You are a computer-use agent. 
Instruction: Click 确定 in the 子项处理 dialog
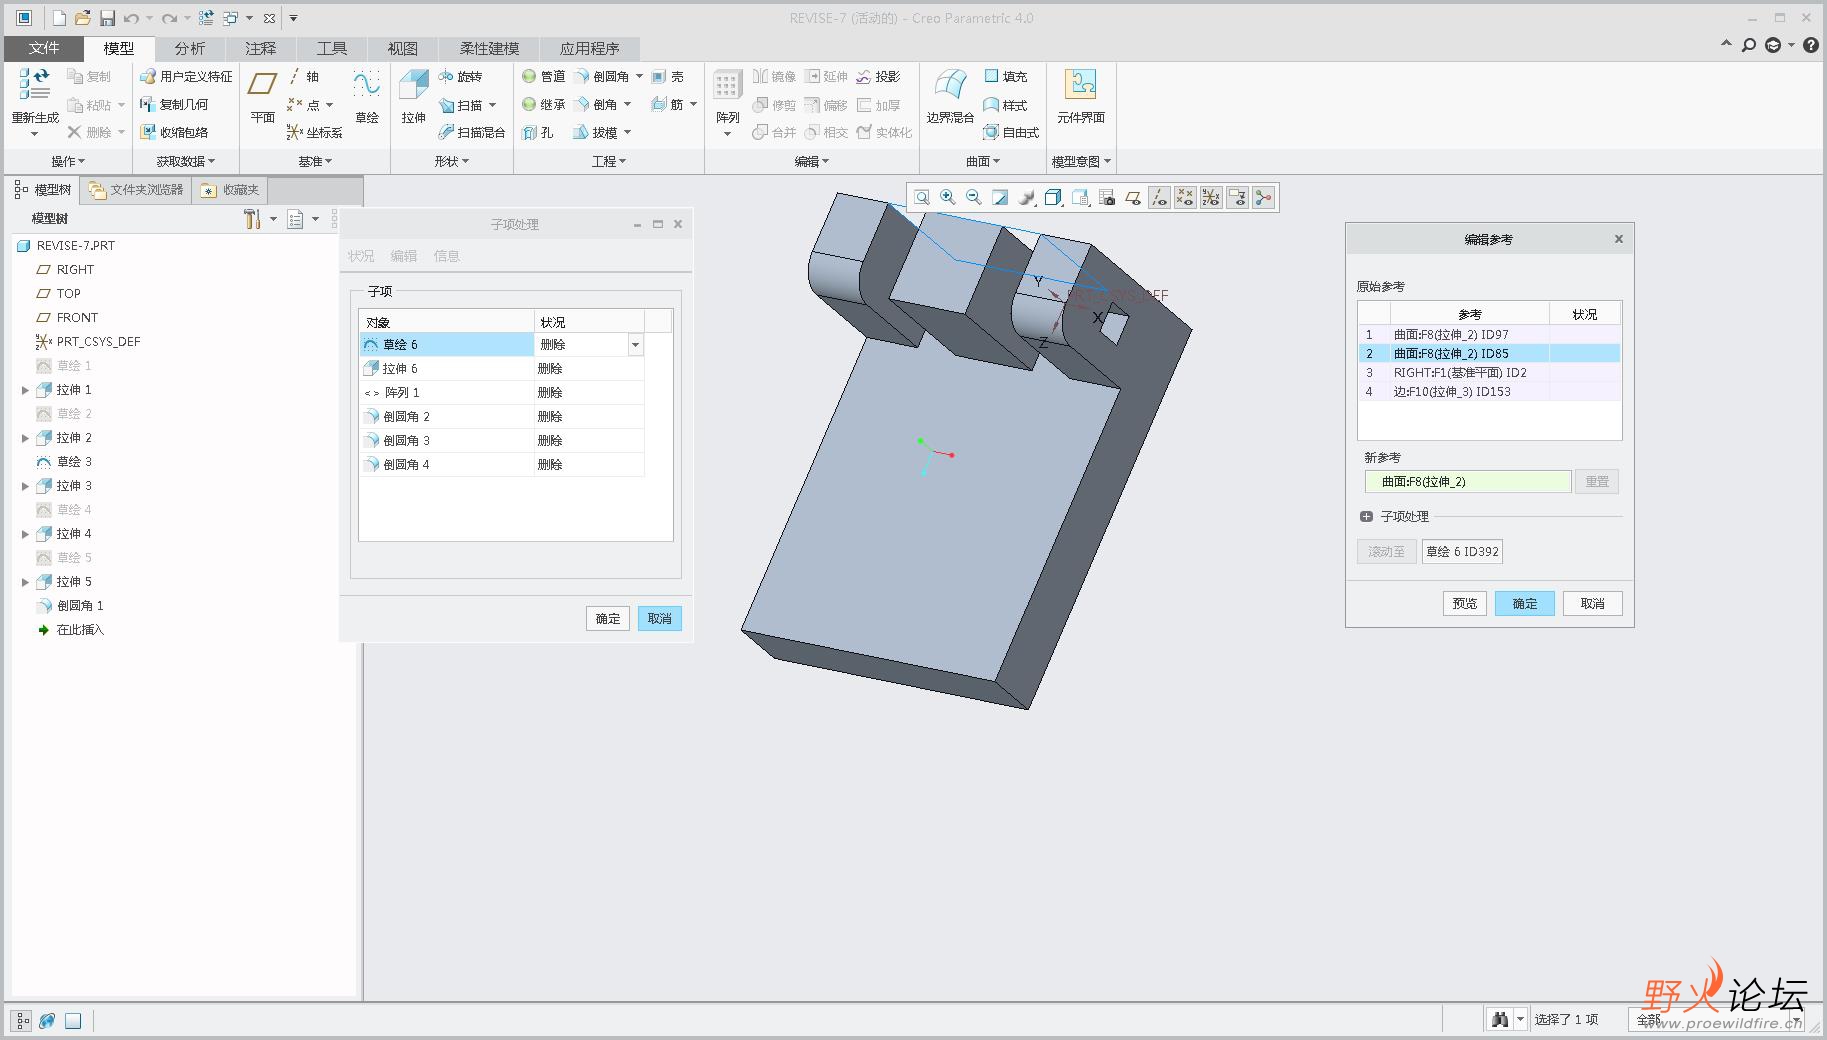pyautogui.click(x=608, y=619)
